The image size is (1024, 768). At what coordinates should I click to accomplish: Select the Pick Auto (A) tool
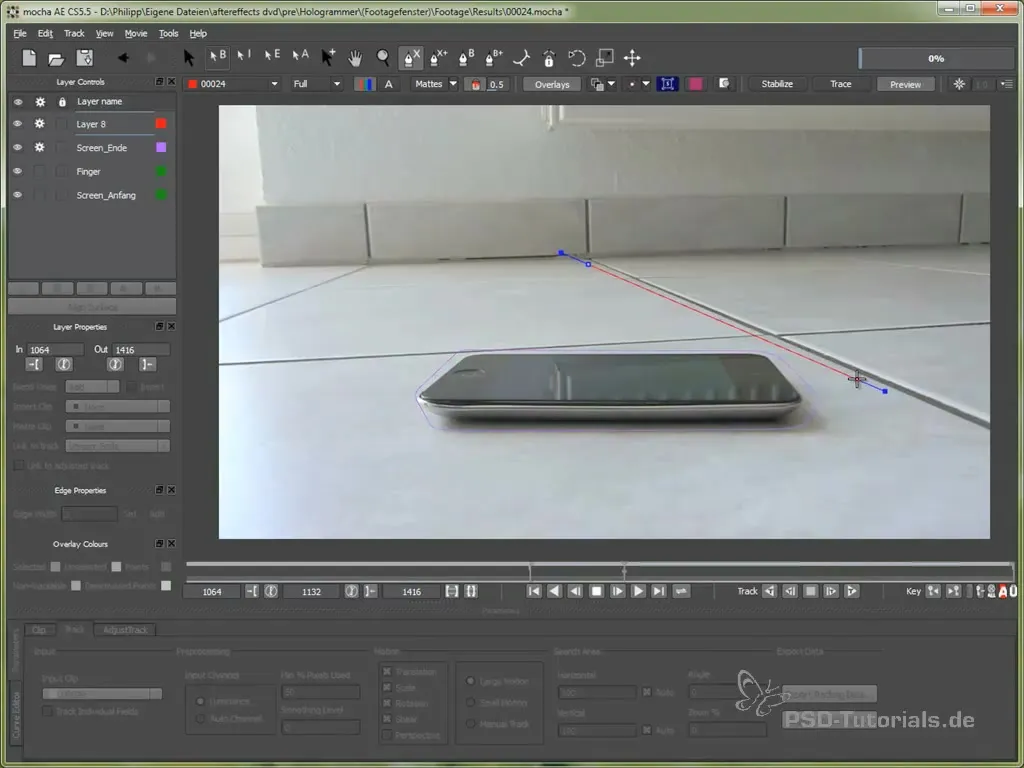click(300, 56)
